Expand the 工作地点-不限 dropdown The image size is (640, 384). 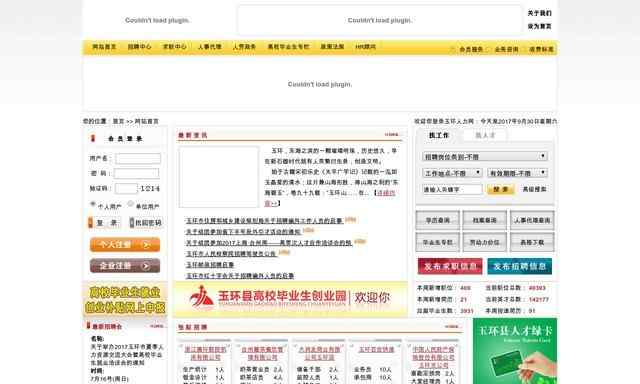click(452, 173)
